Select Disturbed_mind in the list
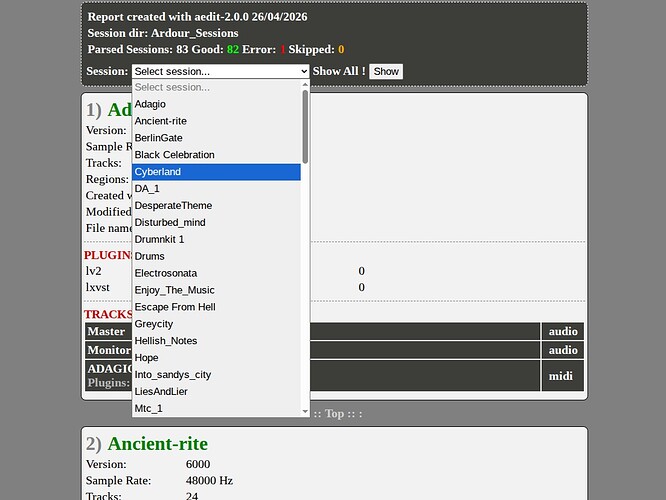 click(x=216, y=223)
